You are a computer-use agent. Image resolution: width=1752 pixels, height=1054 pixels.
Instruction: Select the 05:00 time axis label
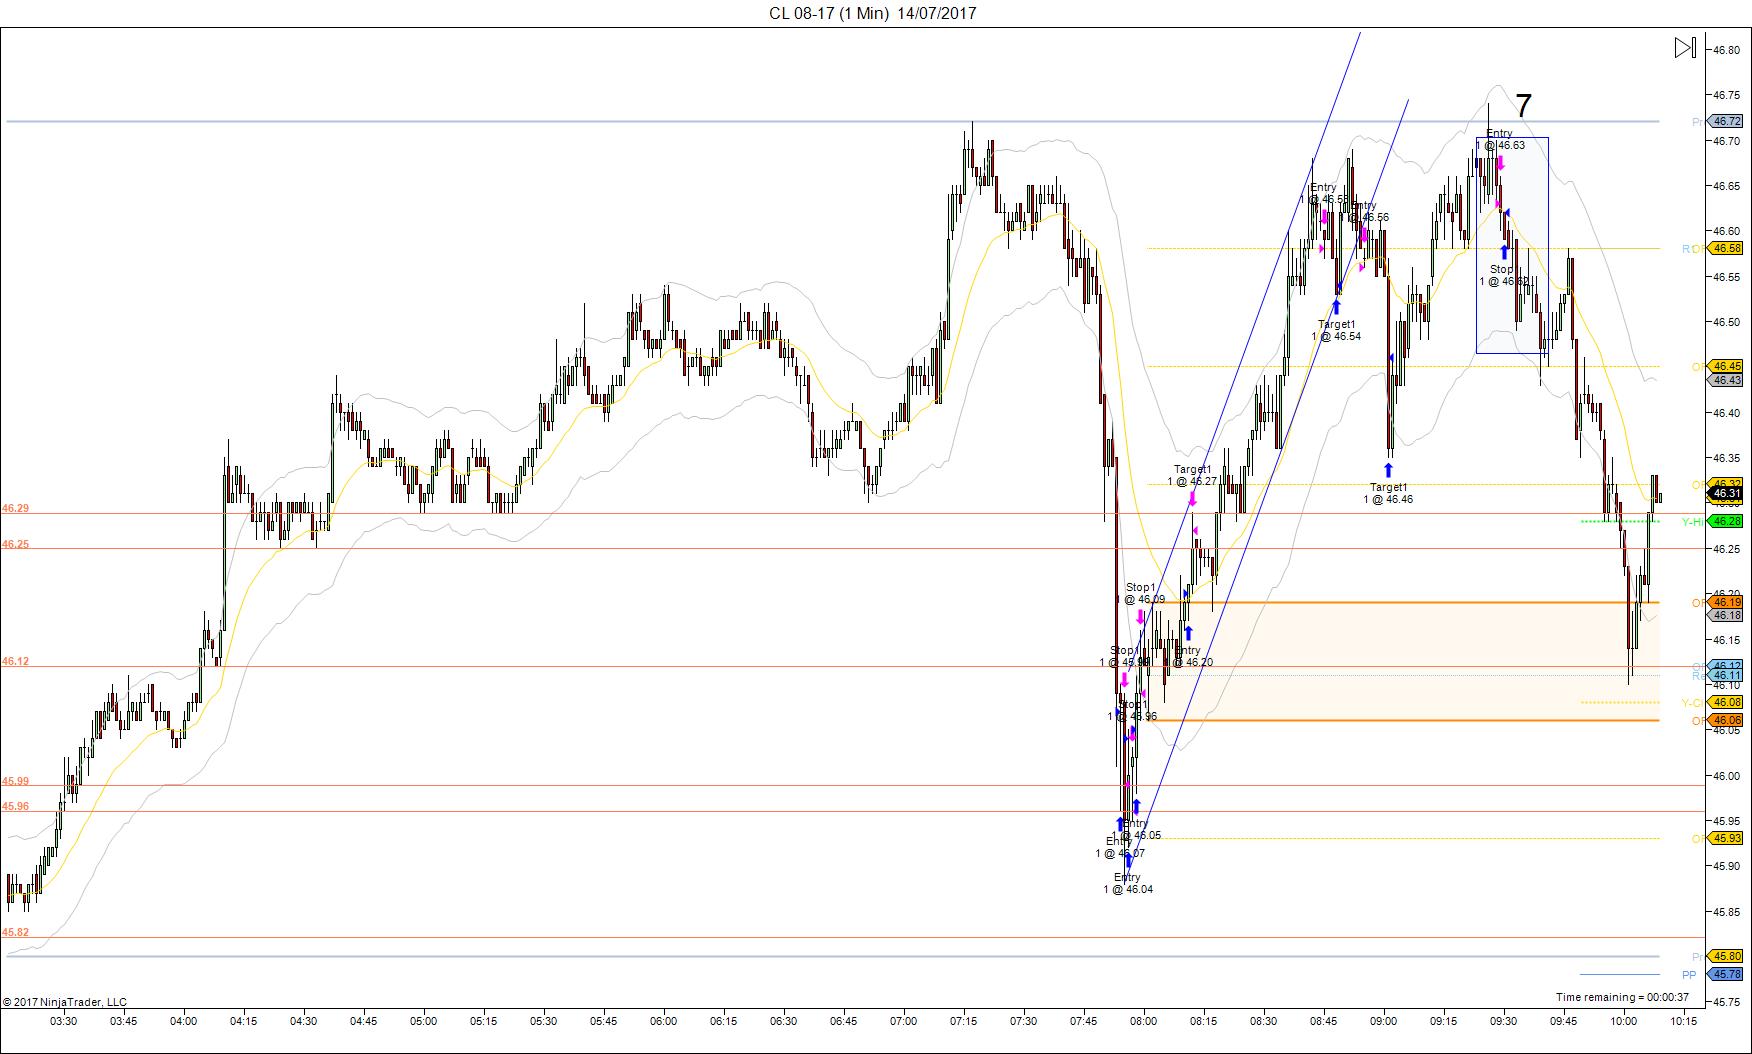pyautogui.click(x=423, y=1021)
